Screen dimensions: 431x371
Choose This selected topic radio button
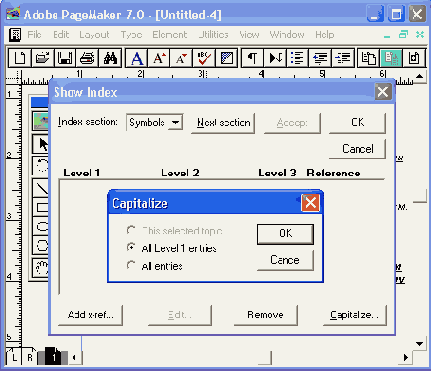click(131, 230)
